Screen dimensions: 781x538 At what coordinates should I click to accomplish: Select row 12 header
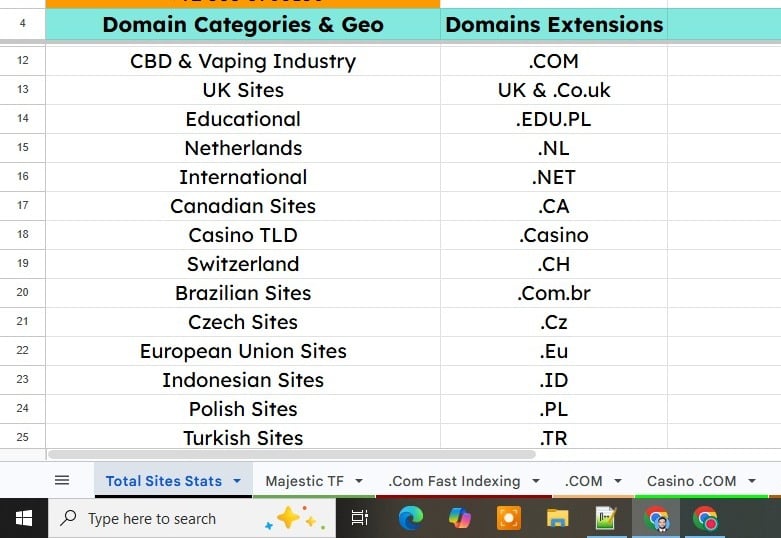click(x=22, y=61)
